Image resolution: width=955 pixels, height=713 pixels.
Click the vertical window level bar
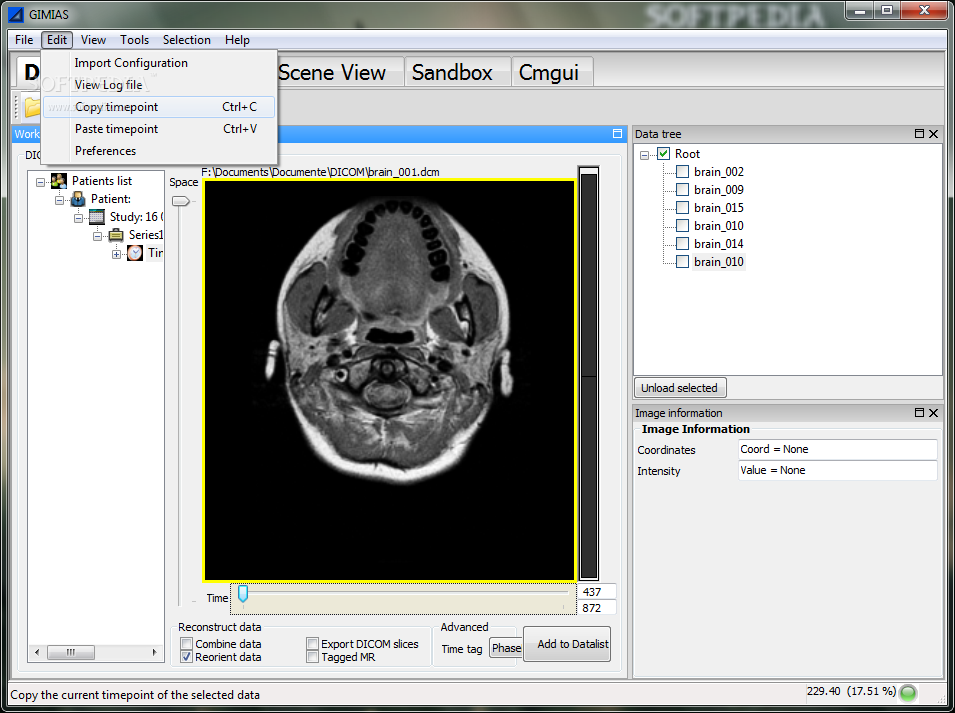coord(588,372)
